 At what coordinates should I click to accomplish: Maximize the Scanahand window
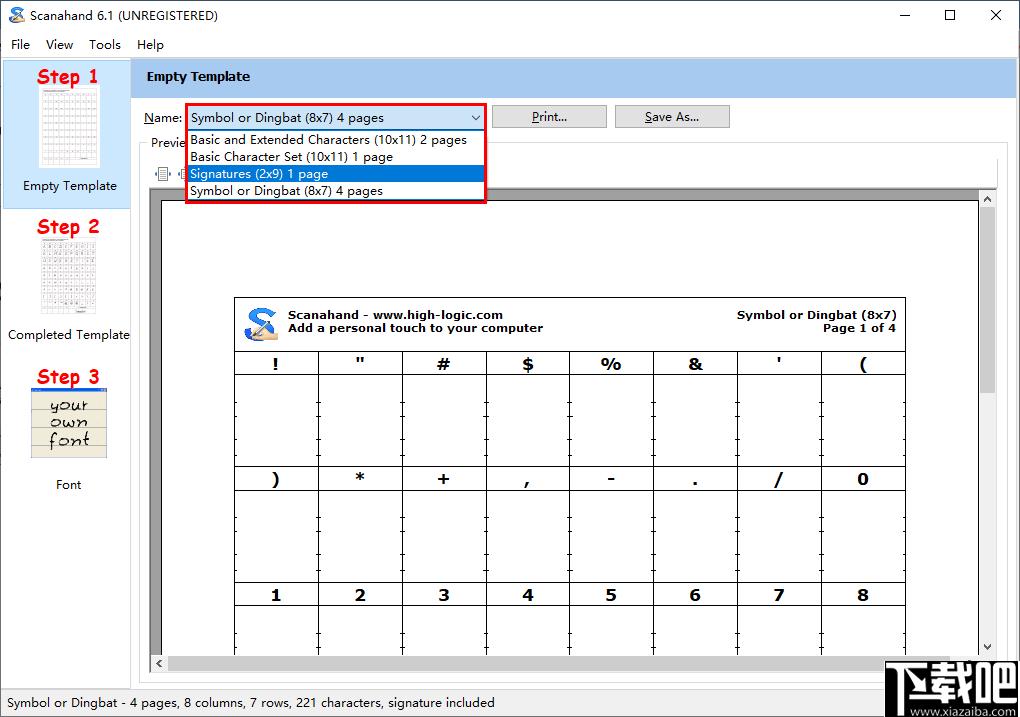[950, 15]
